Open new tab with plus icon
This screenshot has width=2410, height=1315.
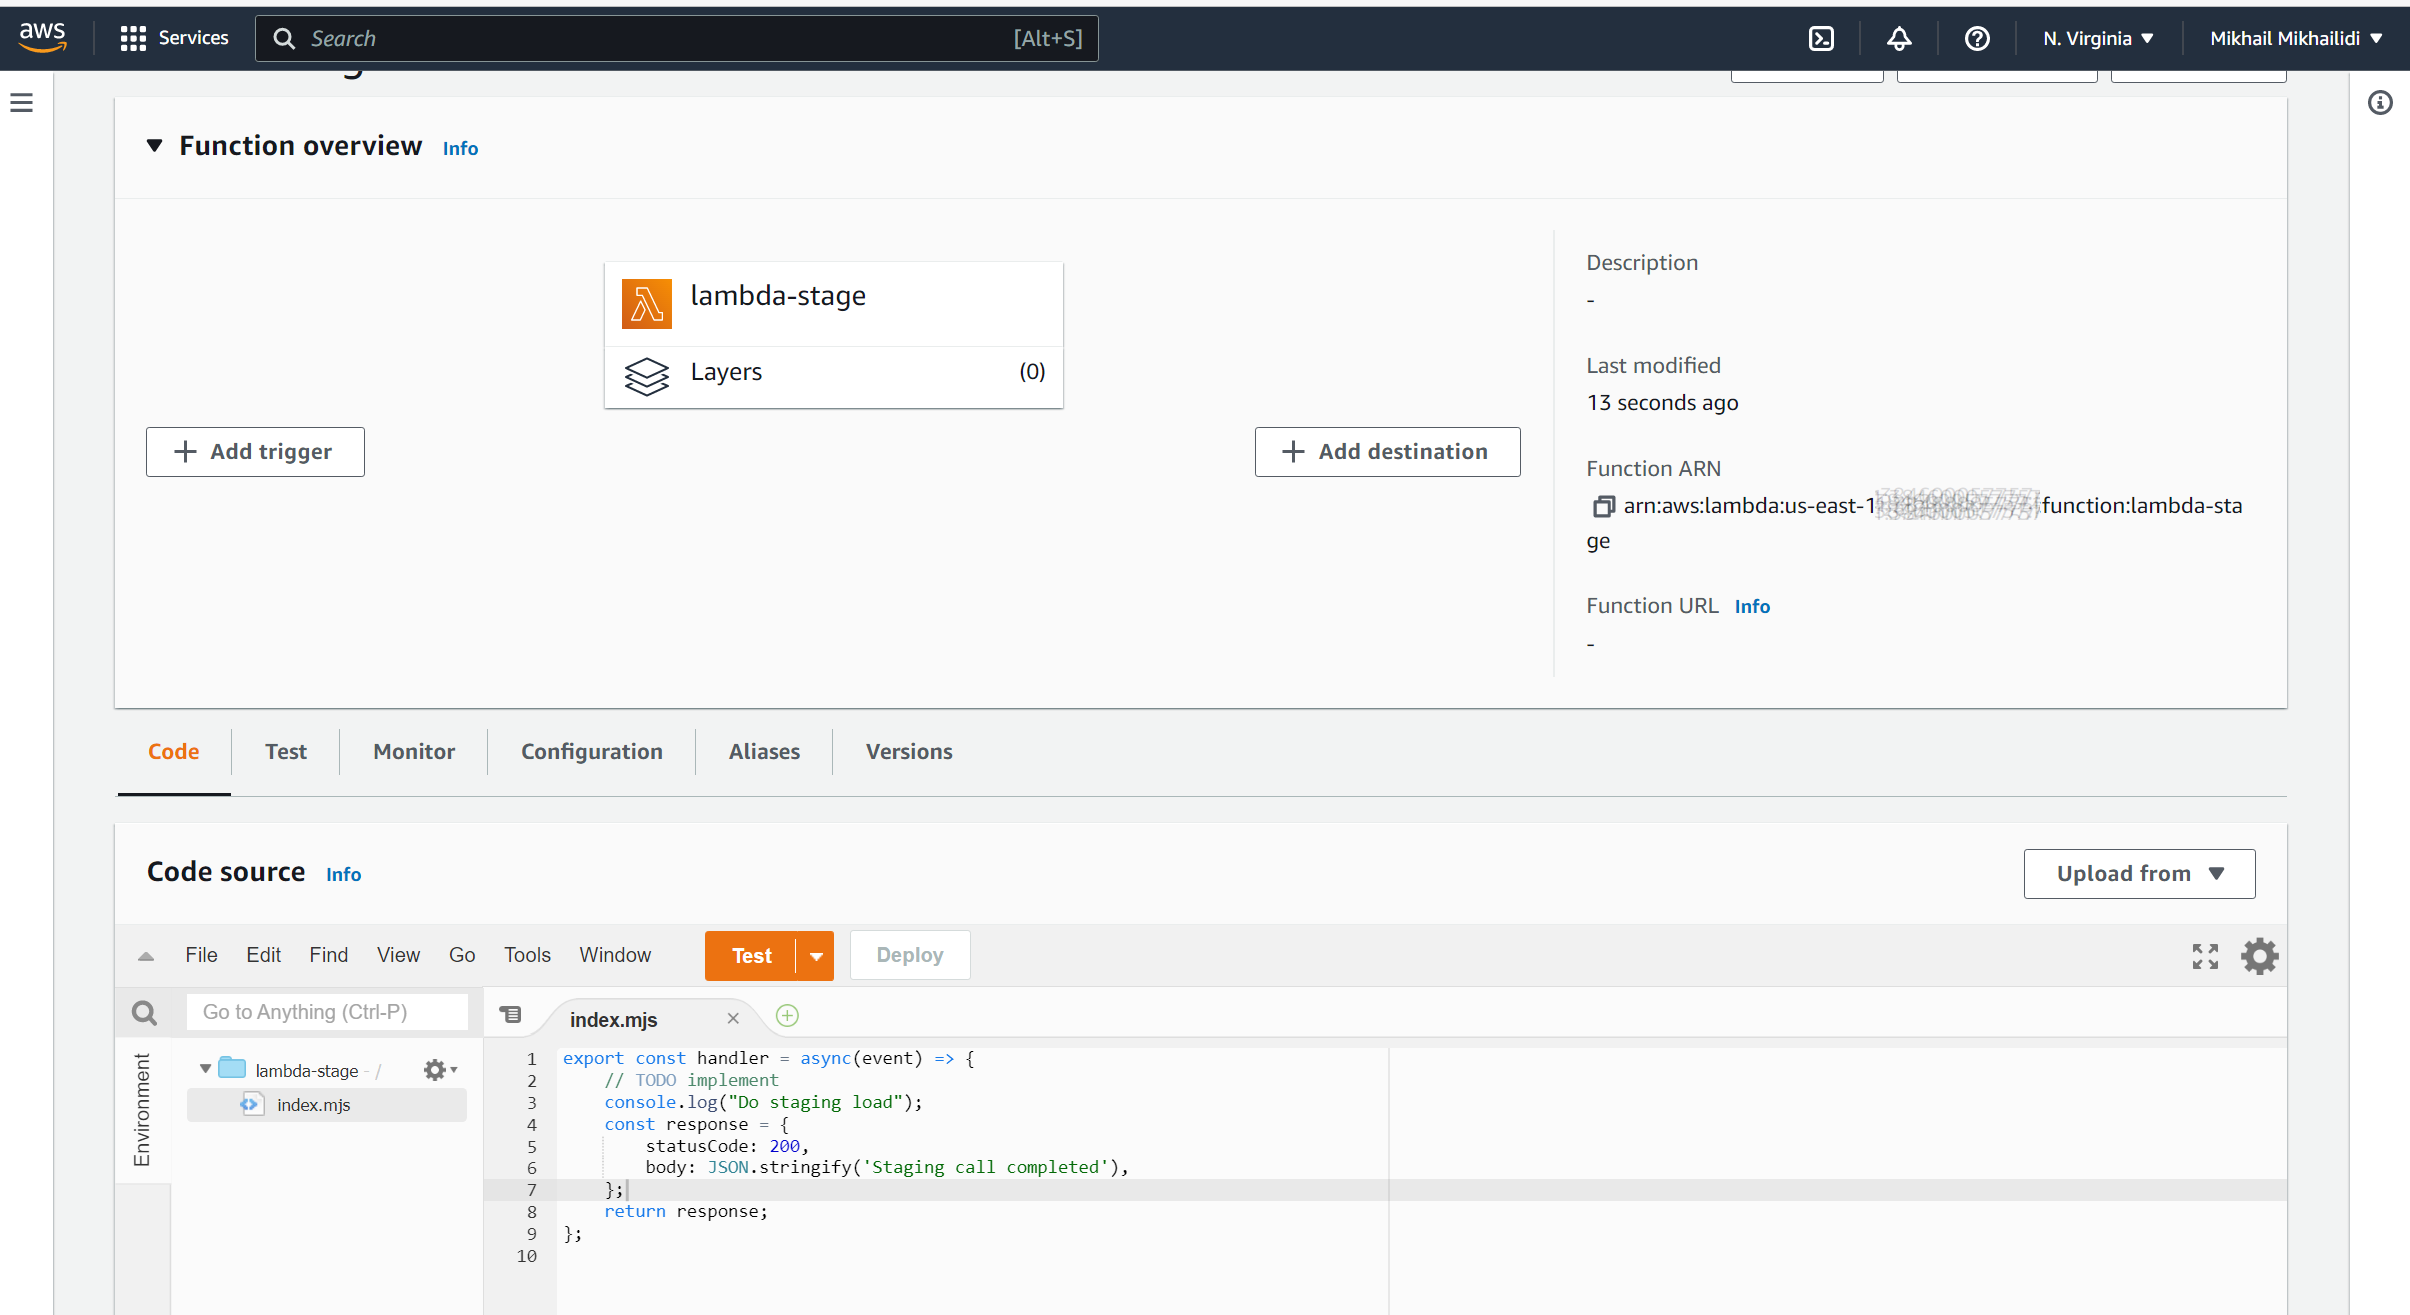click(x=787, y=1016)
